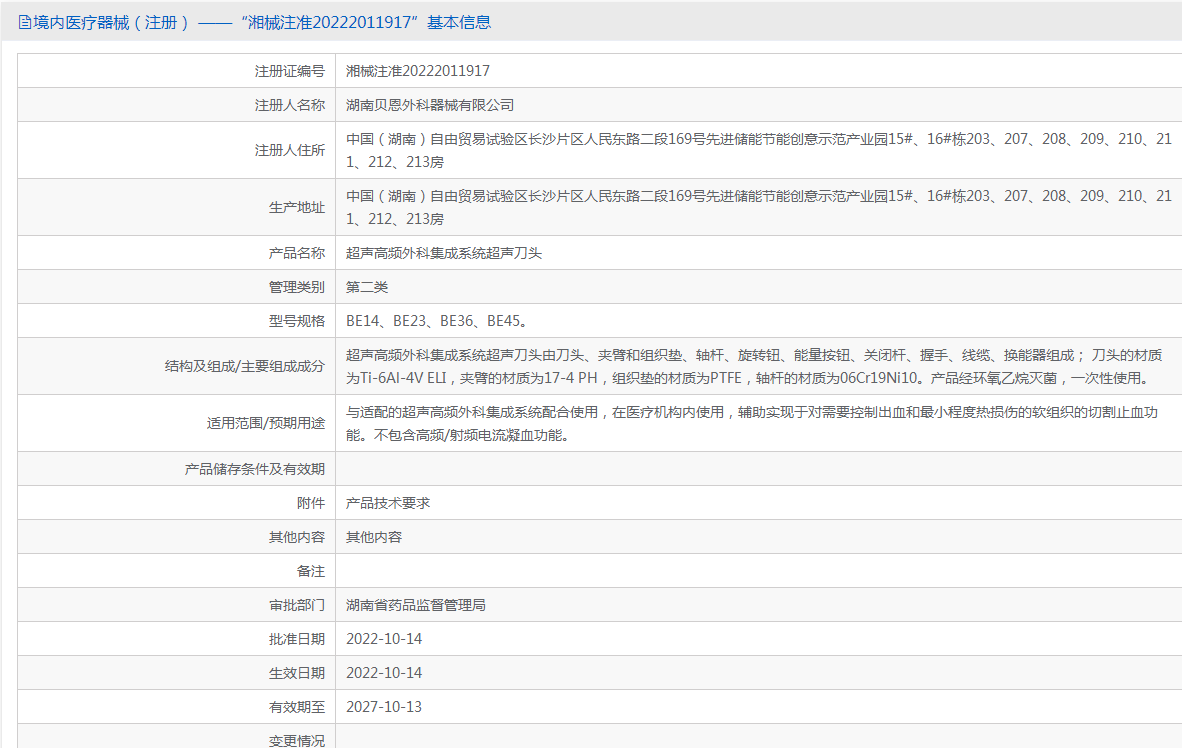Click the '适用范围/预期用途' row label
The width and height of the screenshot is (1182, 748).
click(x=266, y=423)
